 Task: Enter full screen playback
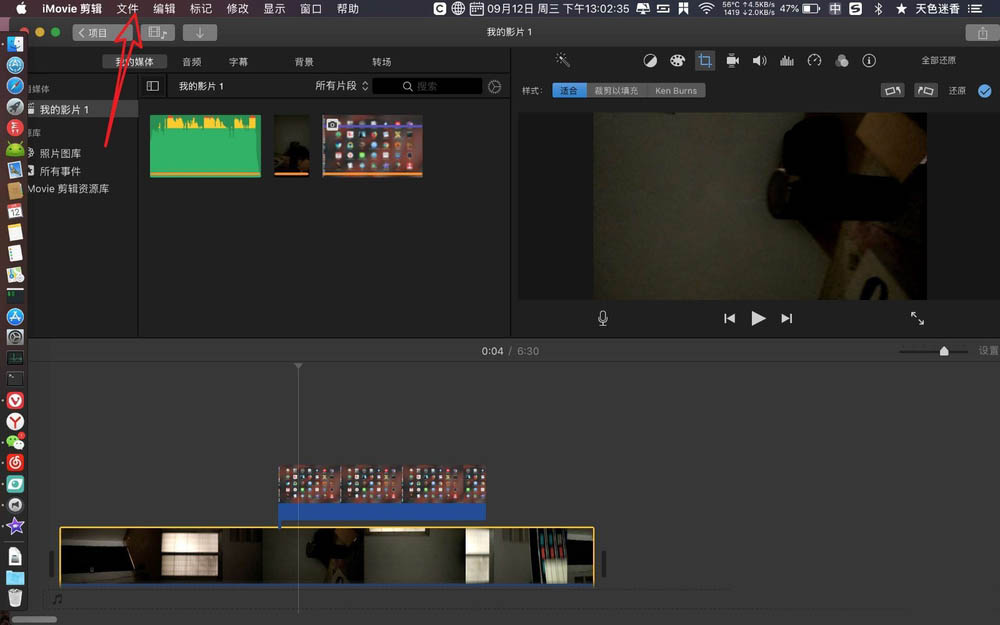click(917, 318)
